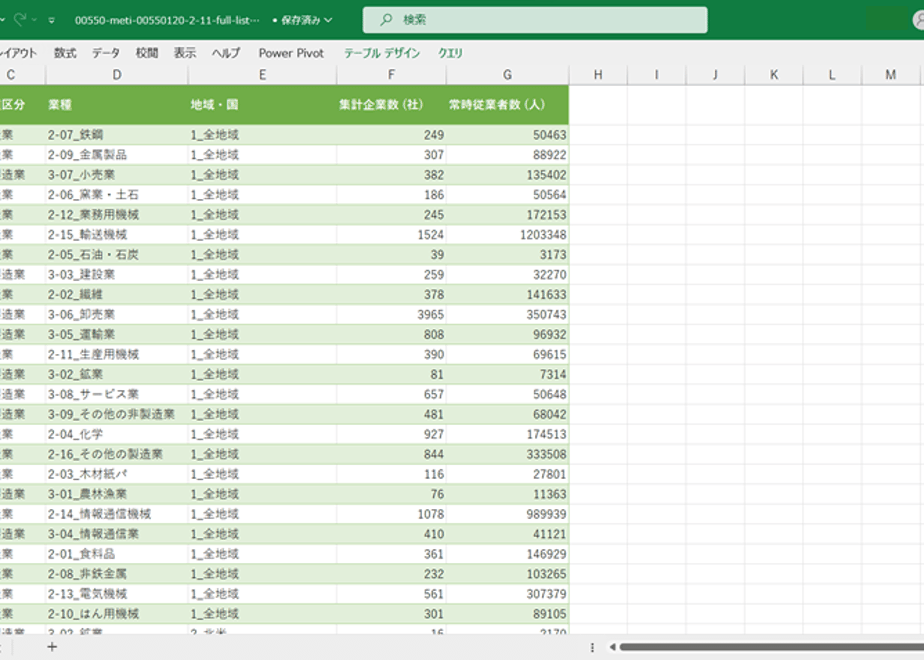The image size is (924, 660).
Task: Click company count value 3965
Action: (391, 315)
